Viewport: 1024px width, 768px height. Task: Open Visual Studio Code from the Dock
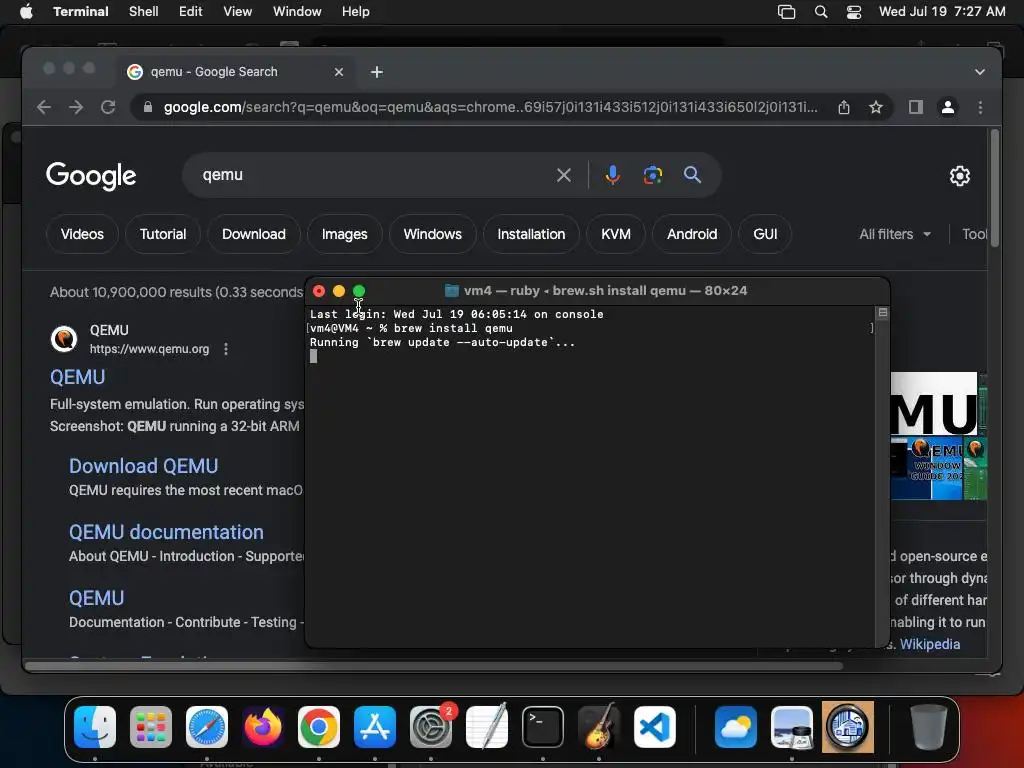coord(655,727)
